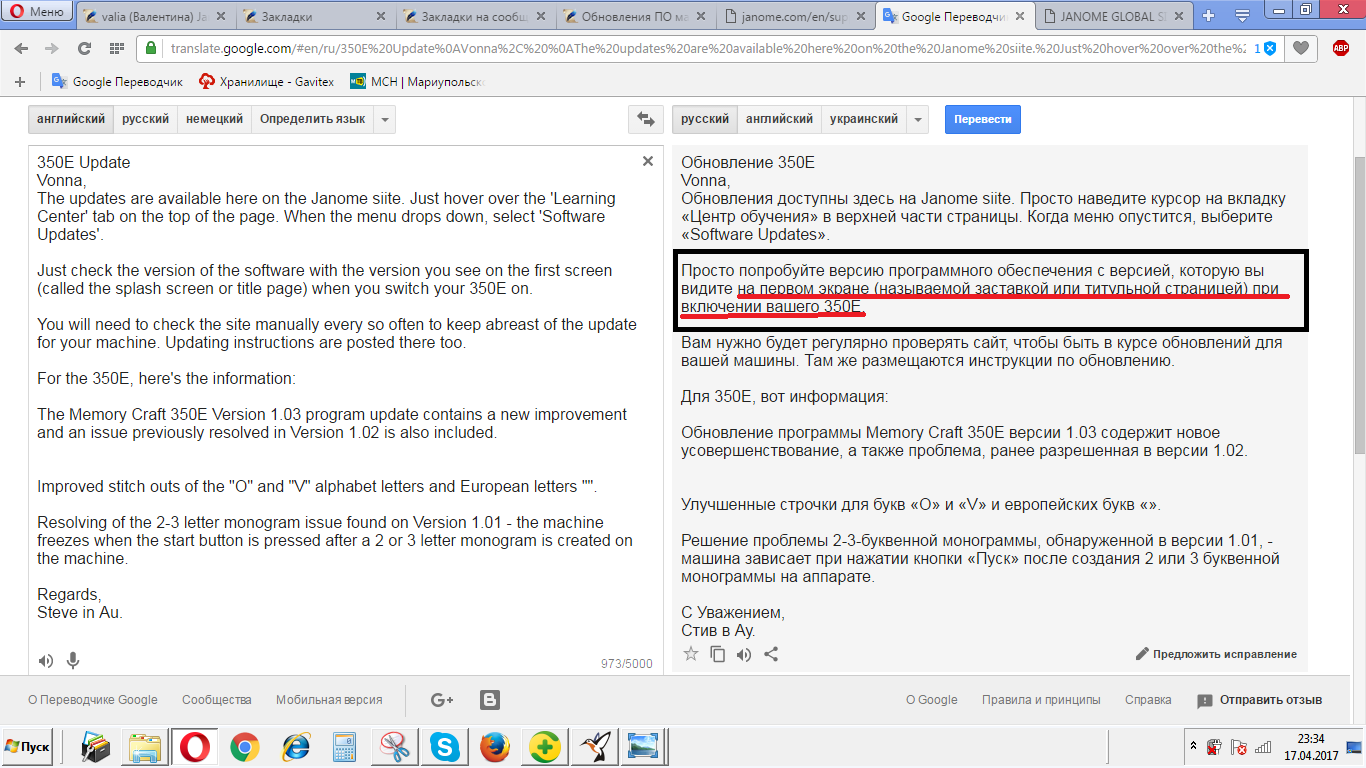The height and width of the screenshot is (768, 1366).
Task: Open Windows Explorer folder on the taskbar
Action: click(x=145, y=747)
